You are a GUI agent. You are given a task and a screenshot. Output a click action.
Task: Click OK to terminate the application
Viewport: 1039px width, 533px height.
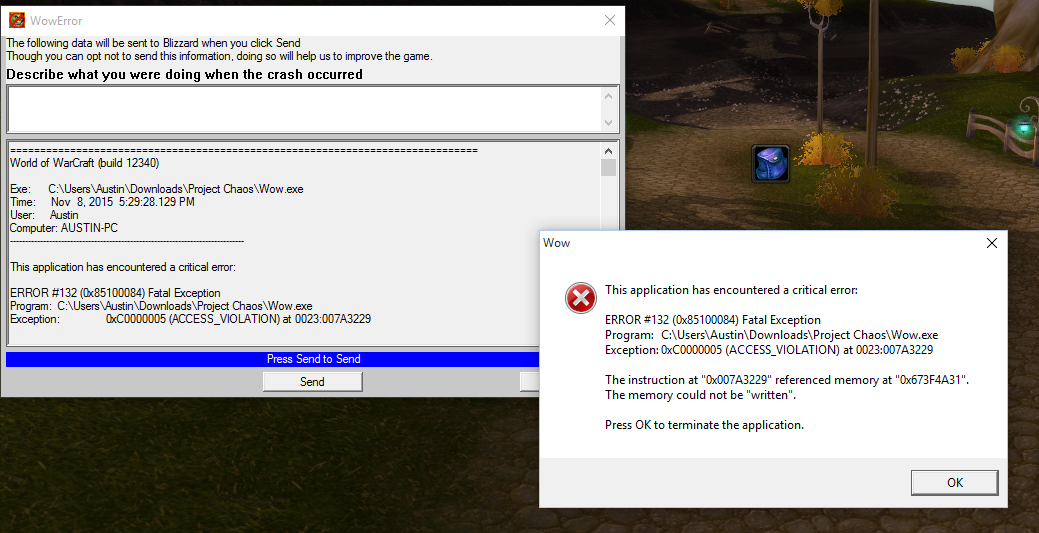(954, 483)
